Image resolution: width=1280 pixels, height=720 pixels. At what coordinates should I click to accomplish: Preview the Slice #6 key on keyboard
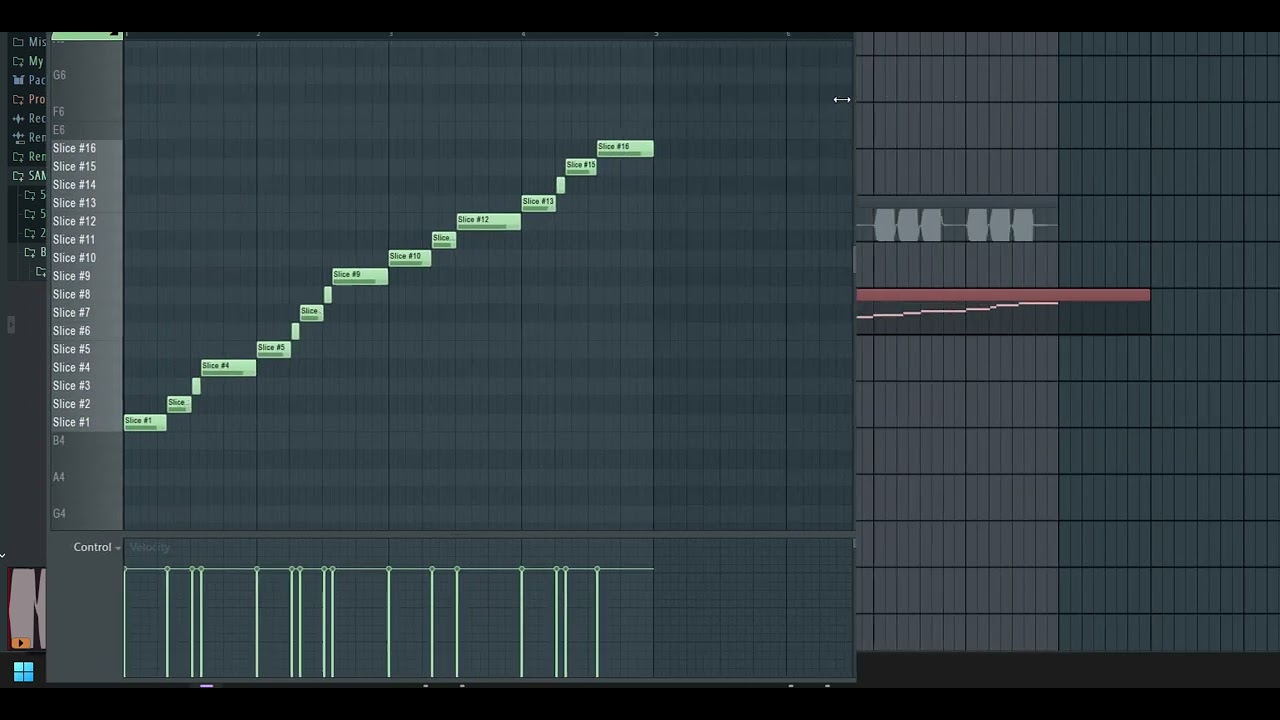[x=87, y=331]
